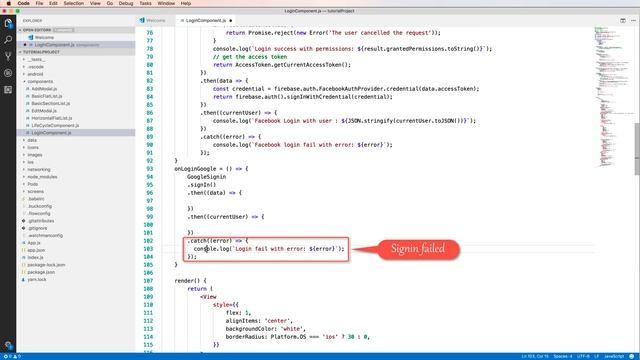Expand the __tests__ folder

[x=24, y=60]
